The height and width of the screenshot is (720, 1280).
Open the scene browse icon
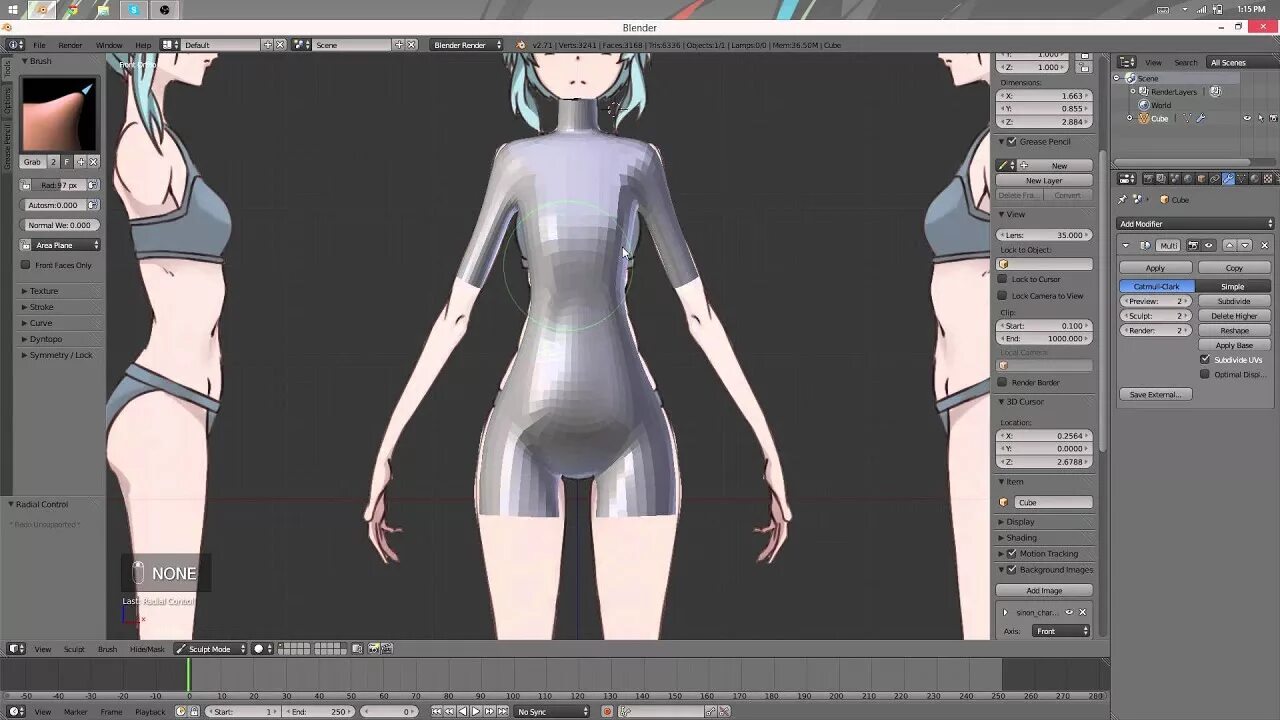(303, 45)
